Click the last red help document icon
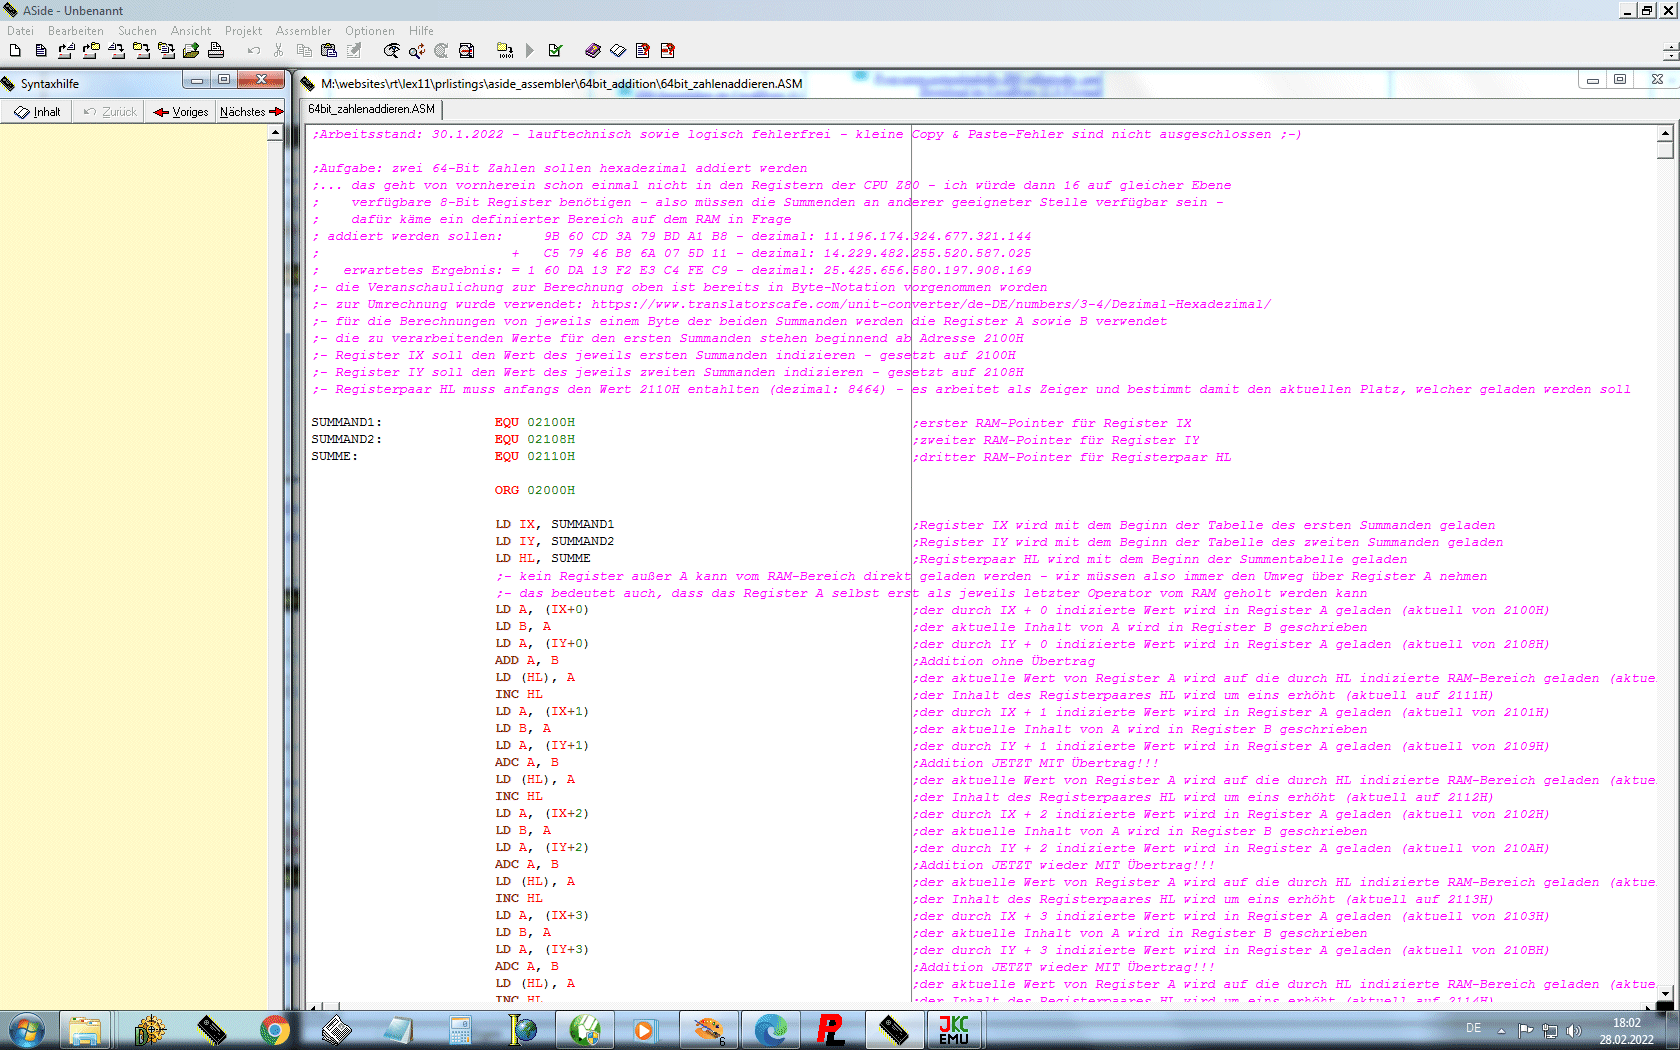 [668, 50]
